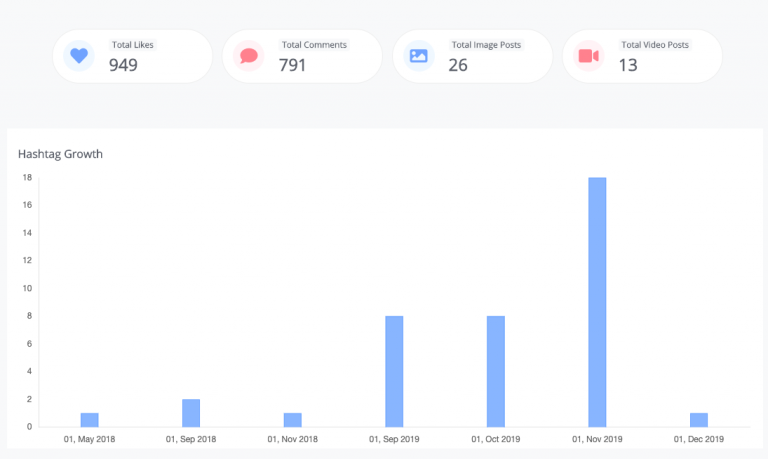Image resolution: width=768 pixels, height=459 pixels.
Task: Click the 13 video posts count
Action: (628, 65)
